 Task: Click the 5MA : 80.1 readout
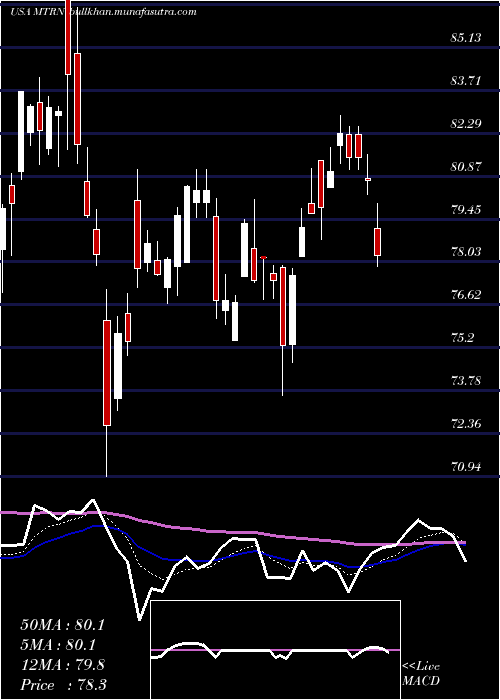pos(58,645)
